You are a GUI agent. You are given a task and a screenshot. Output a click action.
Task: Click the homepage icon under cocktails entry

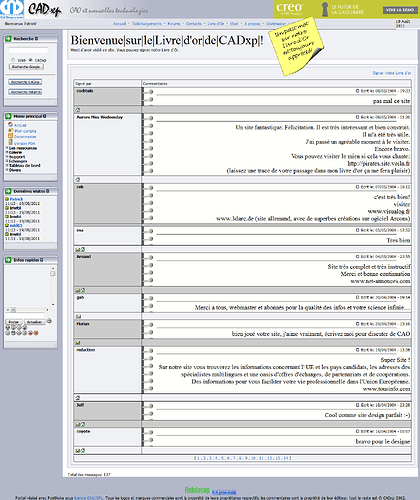(x=78, y=110)
